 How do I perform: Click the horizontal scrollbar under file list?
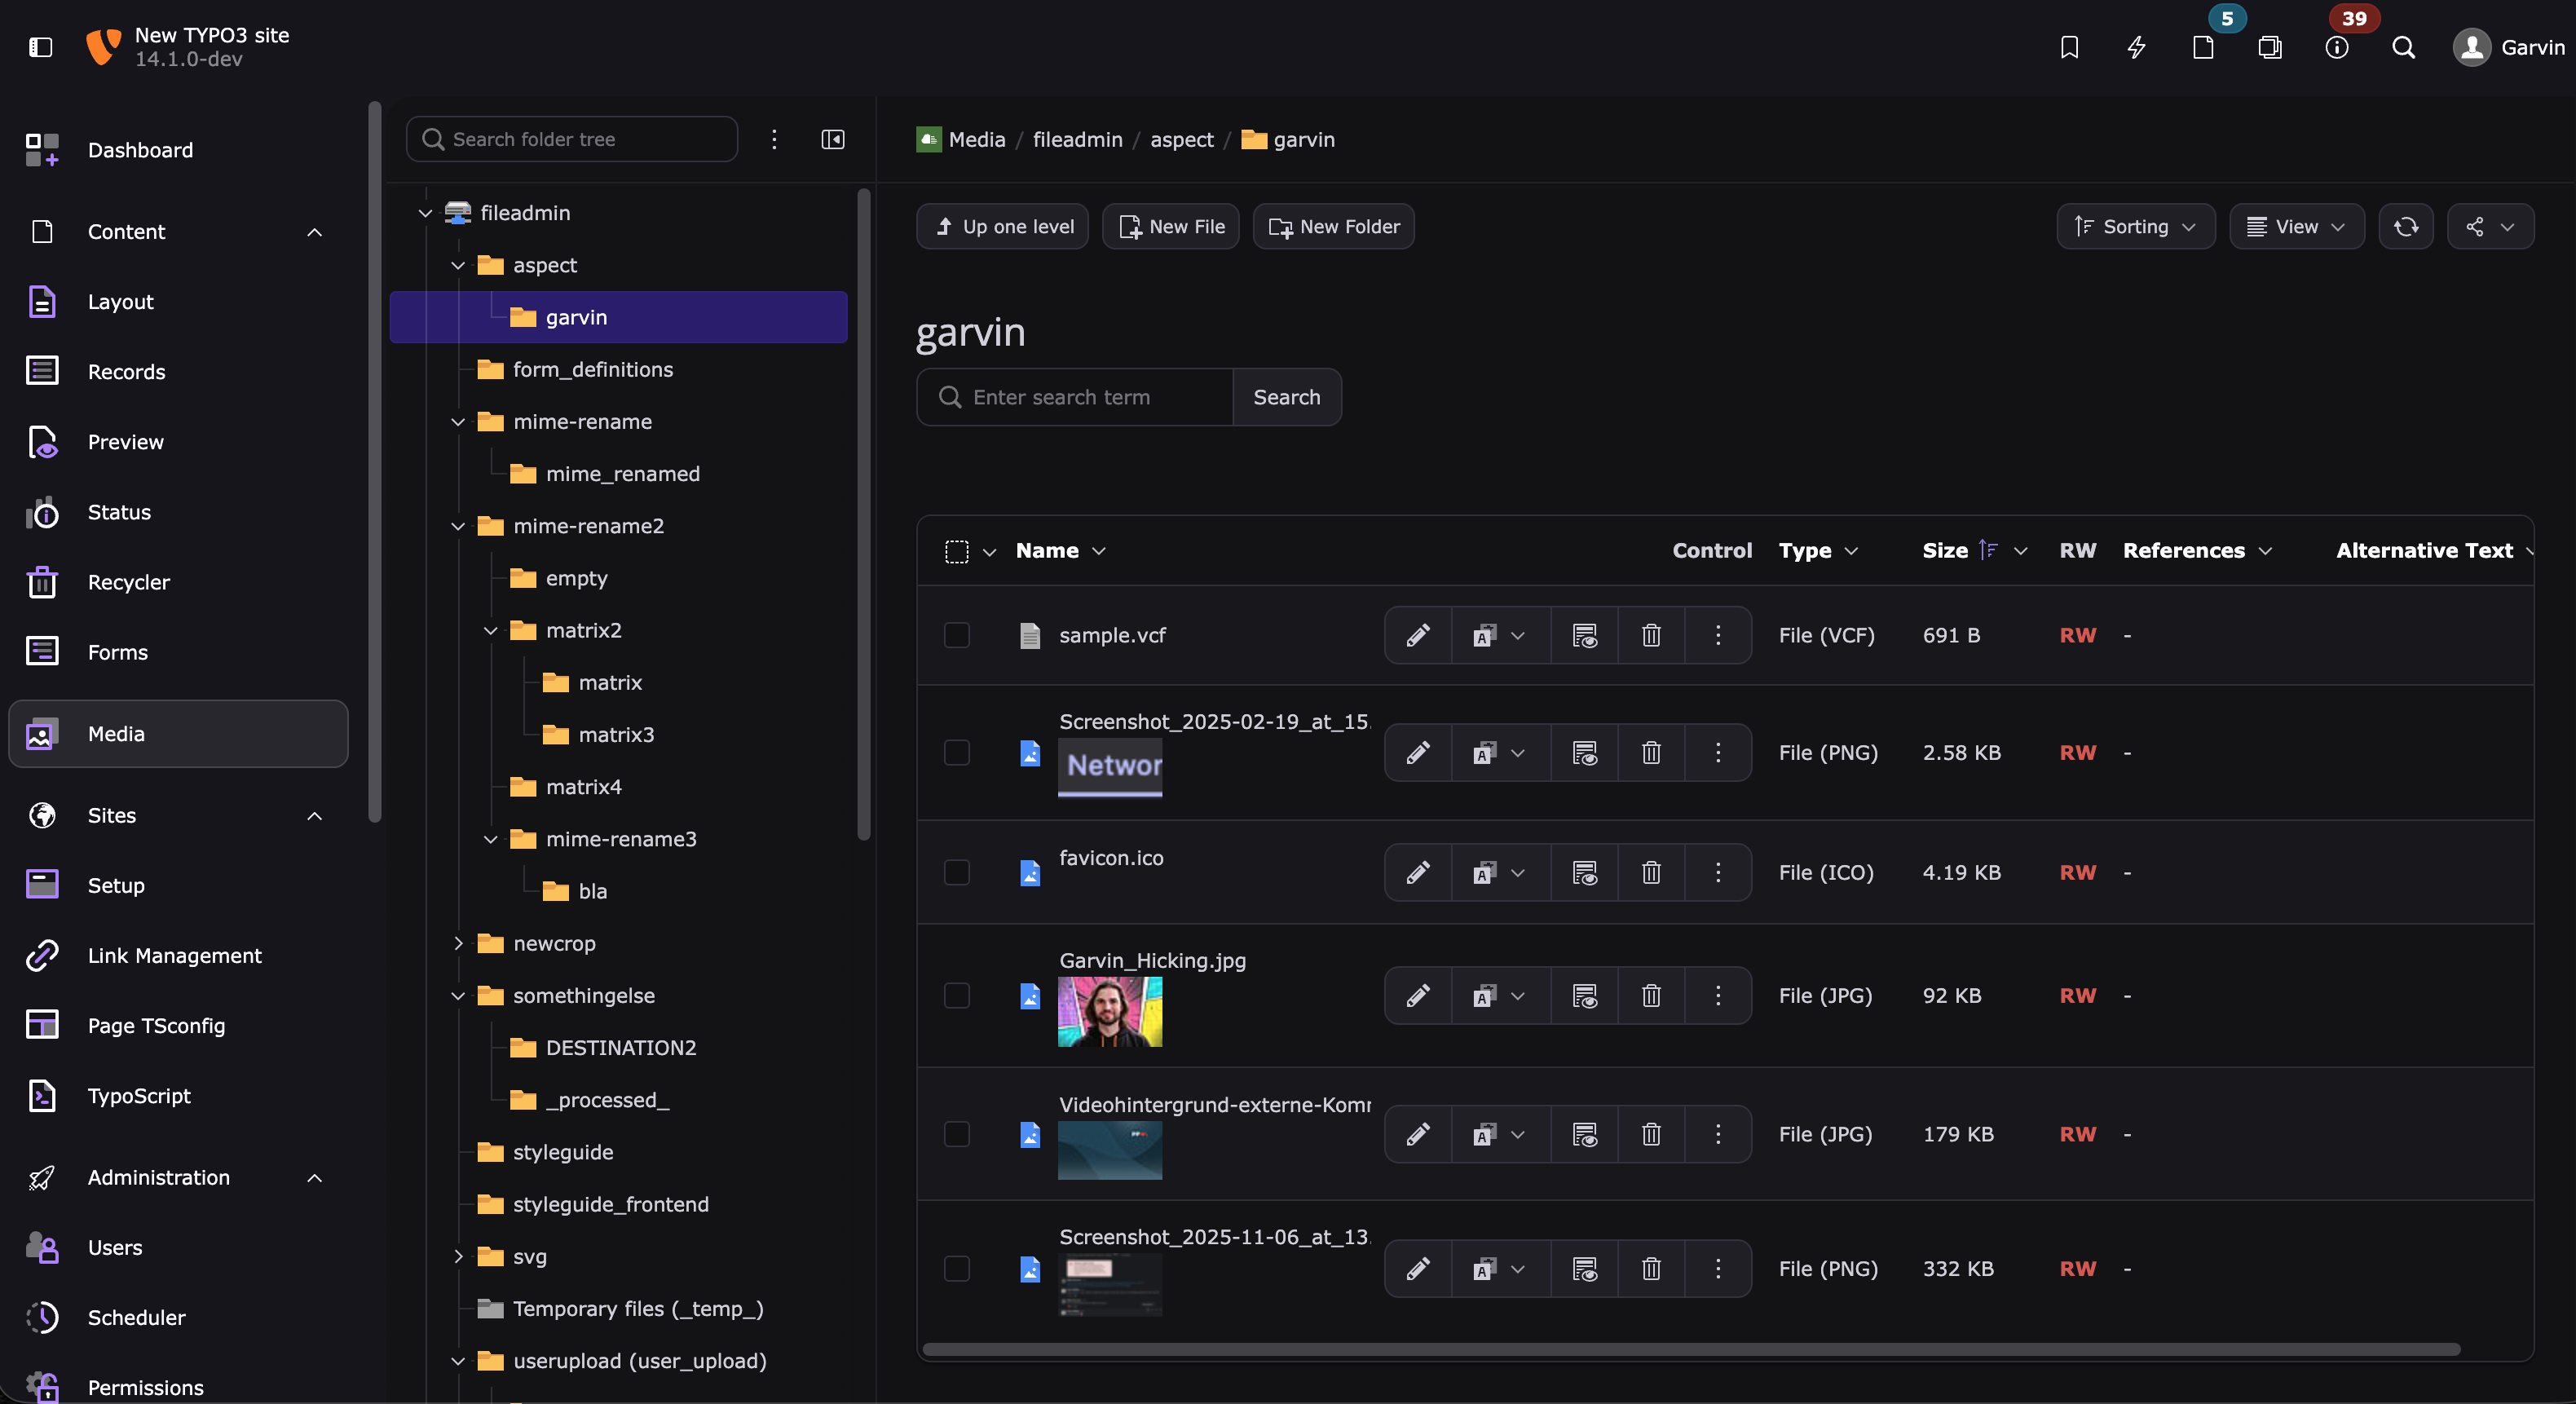coord(1690,1350)
